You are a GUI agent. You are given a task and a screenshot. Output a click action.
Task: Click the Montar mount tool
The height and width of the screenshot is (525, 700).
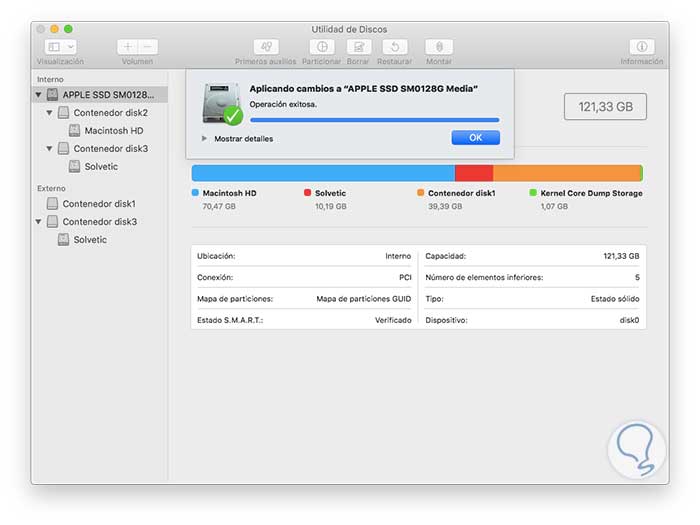tap(439, 47)
